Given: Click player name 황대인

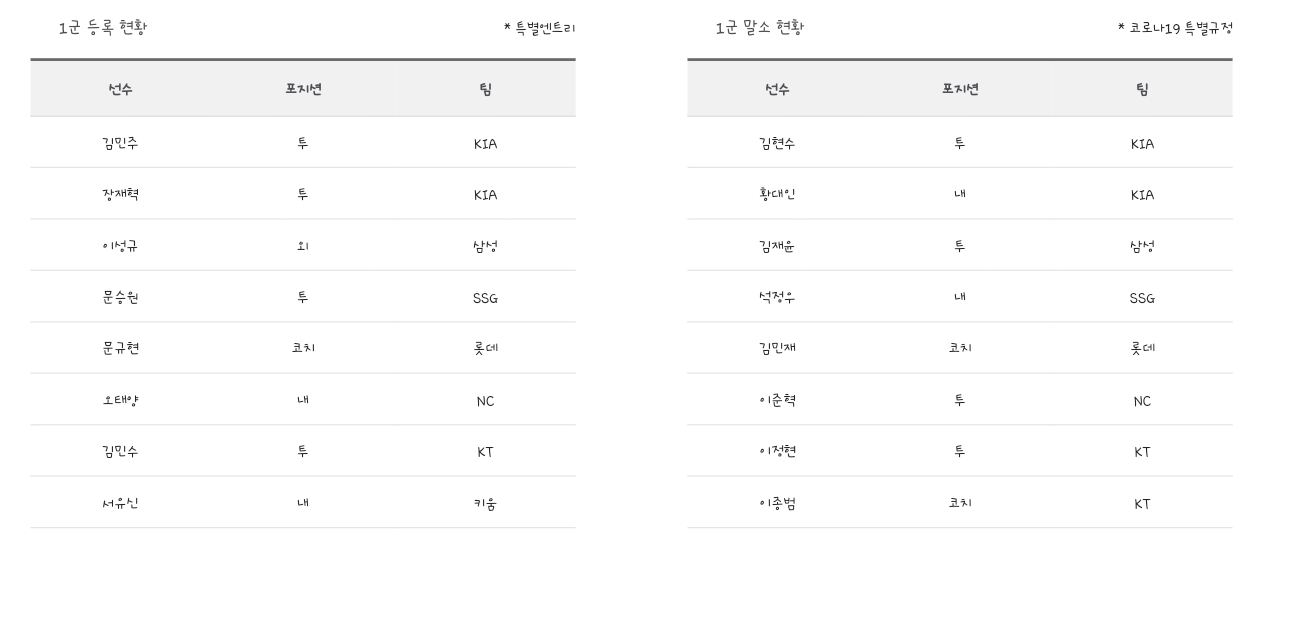Looking at the screenshot, I should [x=777, y=194].
